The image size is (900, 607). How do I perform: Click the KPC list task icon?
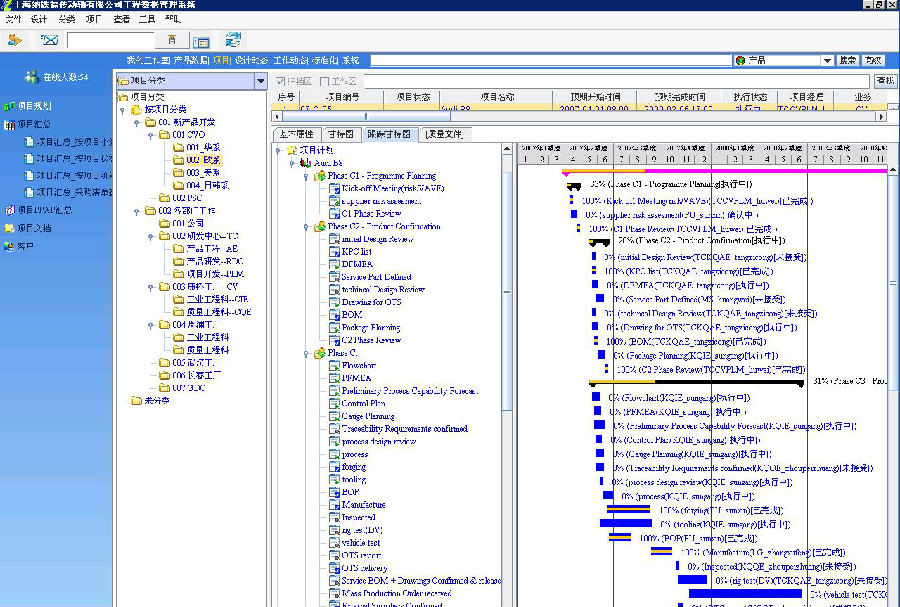tap(334, 252)
